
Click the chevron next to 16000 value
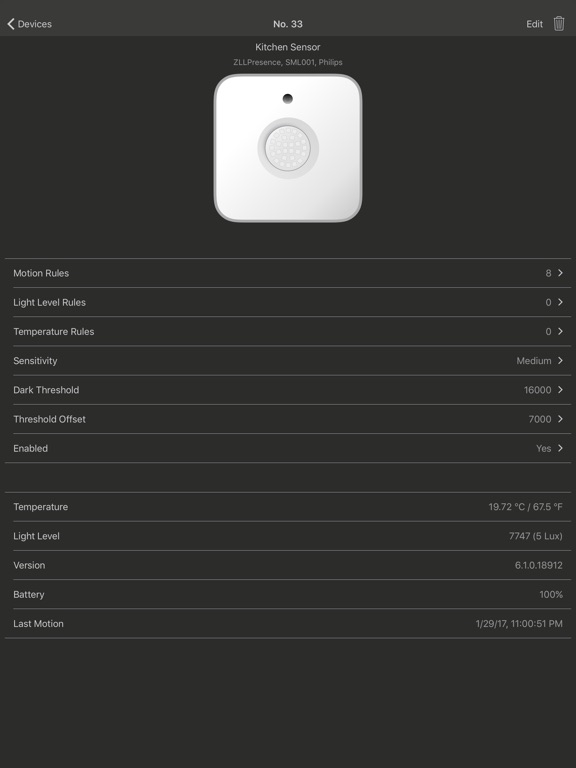(560, 390)
